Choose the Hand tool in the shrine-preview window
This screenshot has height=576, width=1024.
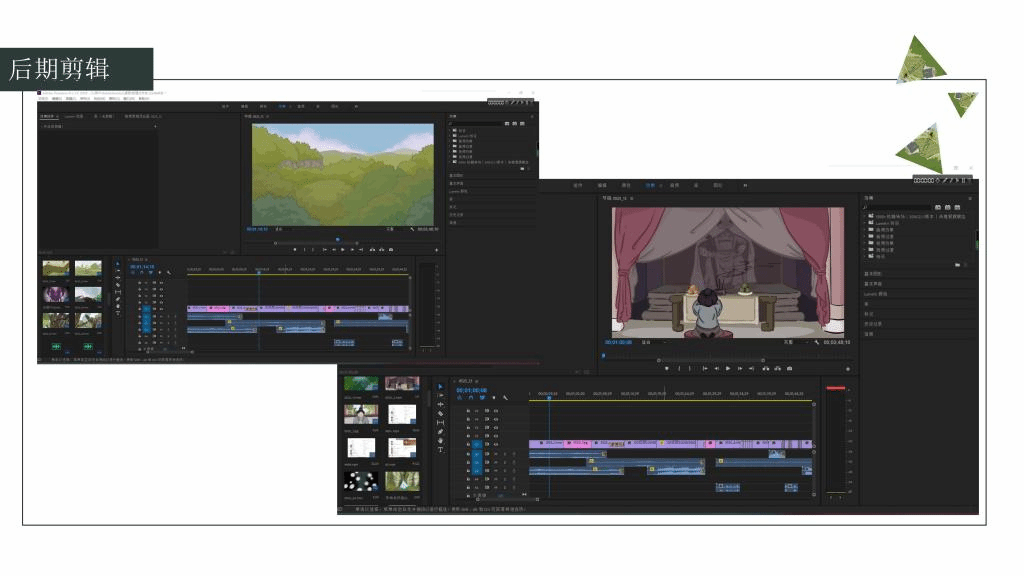(440, 441)
